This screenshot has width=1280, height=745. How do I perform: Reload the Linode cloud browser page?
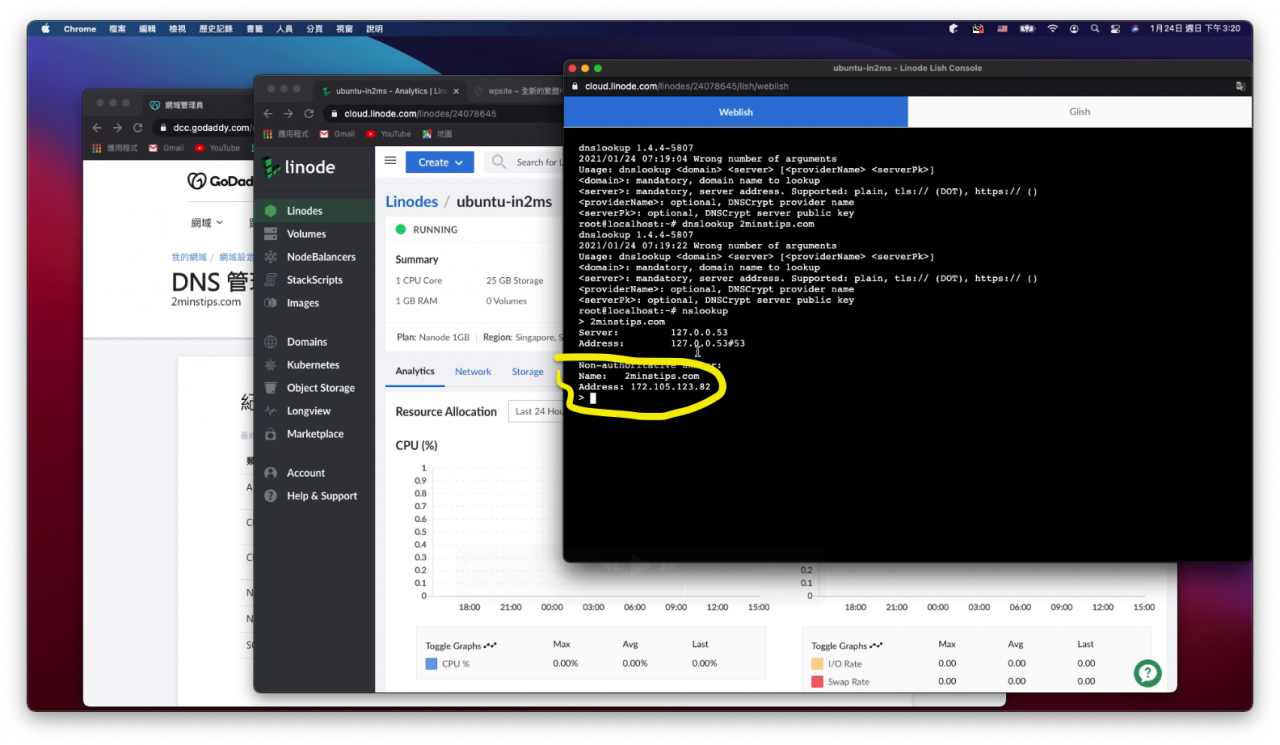pos(309,114)
